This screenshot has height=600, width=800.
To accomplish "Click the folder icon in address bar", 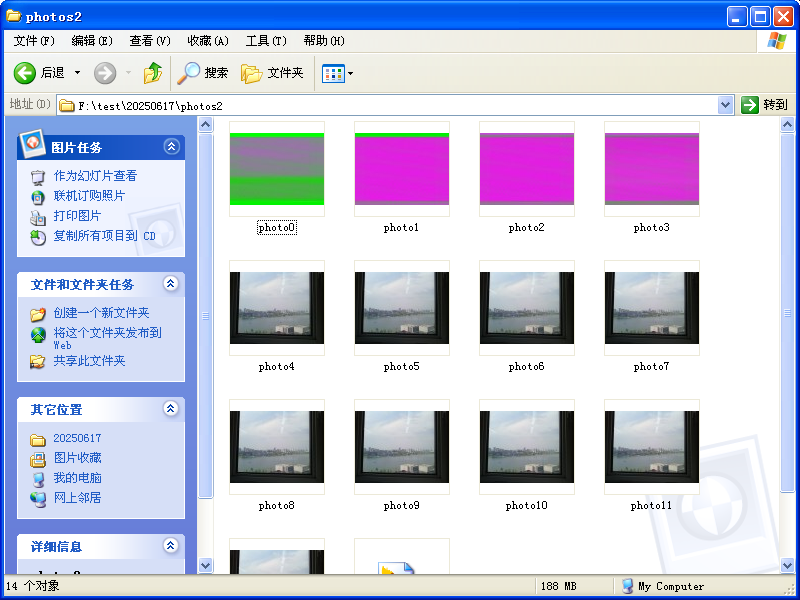I will click(67, 106).
